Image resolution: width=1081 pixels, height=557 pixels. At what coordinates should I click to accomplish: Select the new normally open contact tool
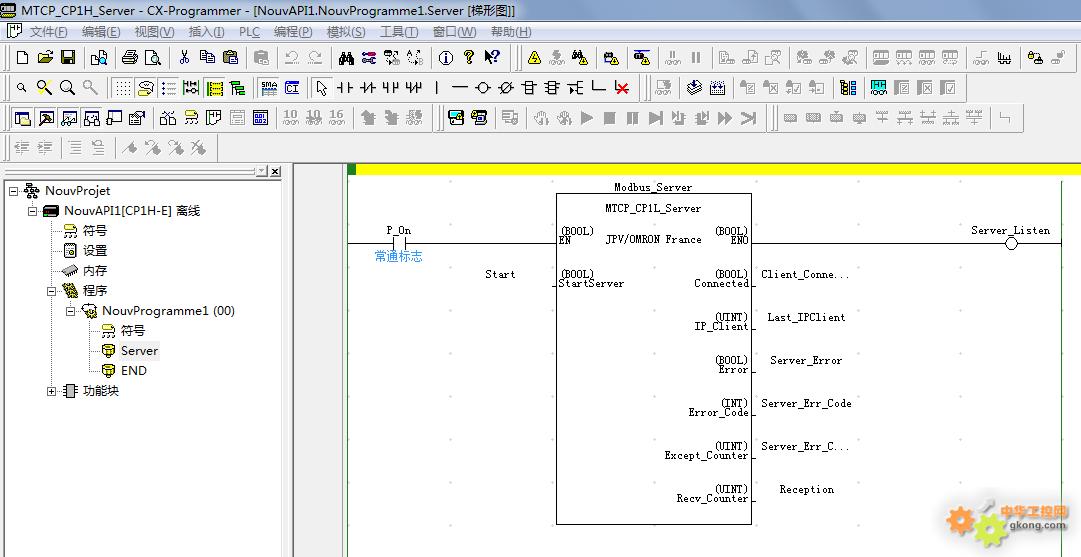(345, 88)
